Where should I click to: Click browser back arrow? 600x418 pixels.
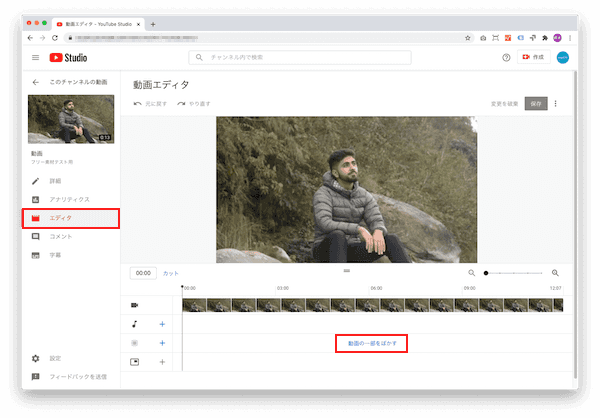click(x=30, y=38)
